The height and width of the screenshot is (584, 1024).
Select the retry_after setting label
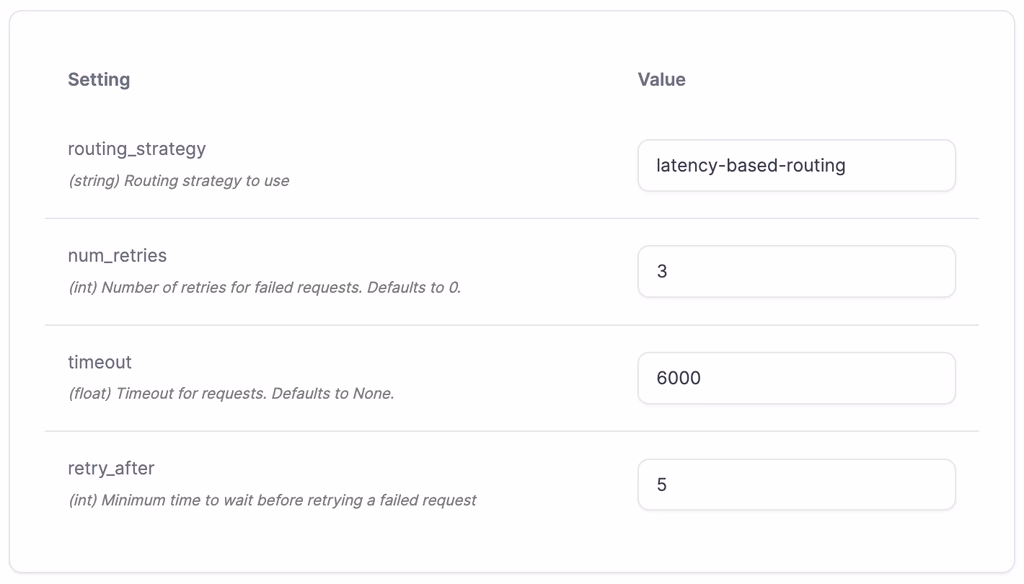[x=111, y=468]
